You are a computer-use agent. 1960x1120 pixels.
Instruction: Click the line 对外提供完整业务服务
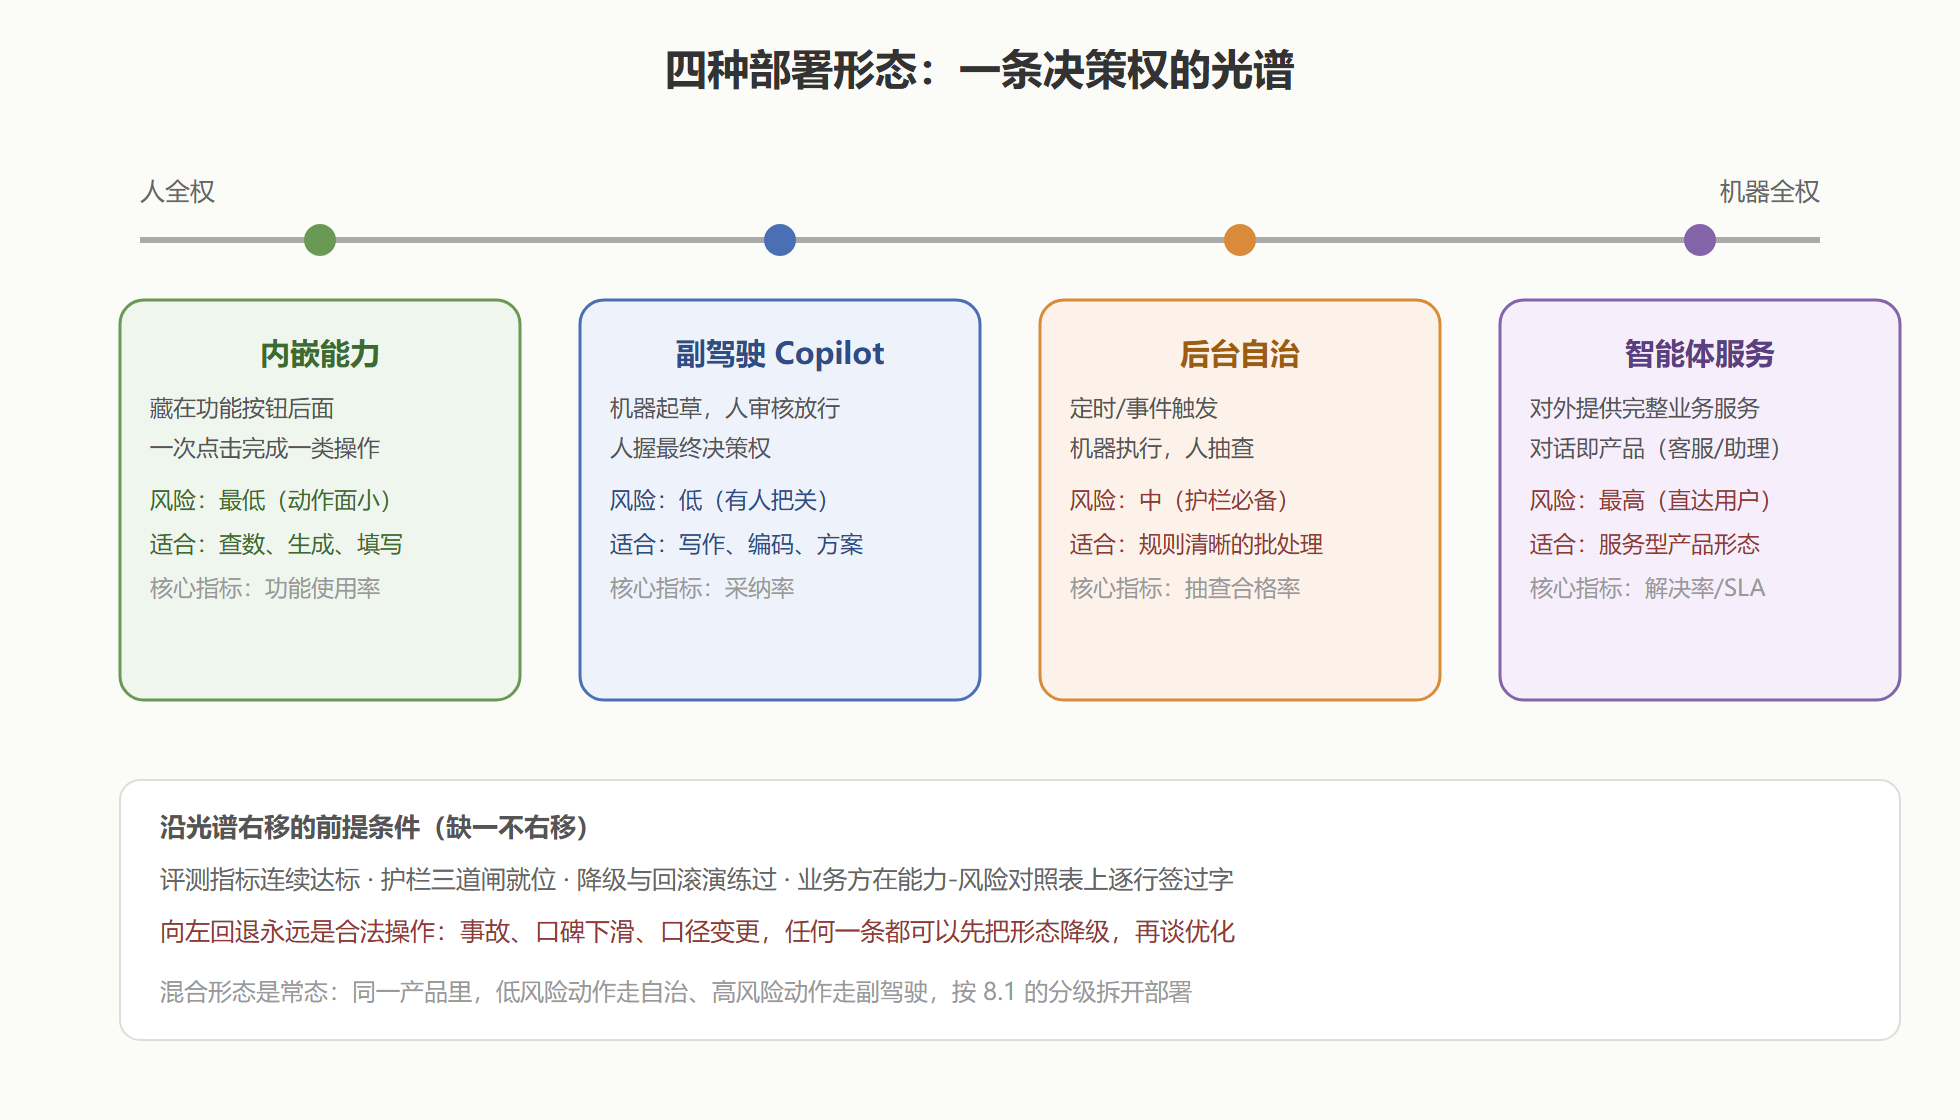click(1645, 408)
